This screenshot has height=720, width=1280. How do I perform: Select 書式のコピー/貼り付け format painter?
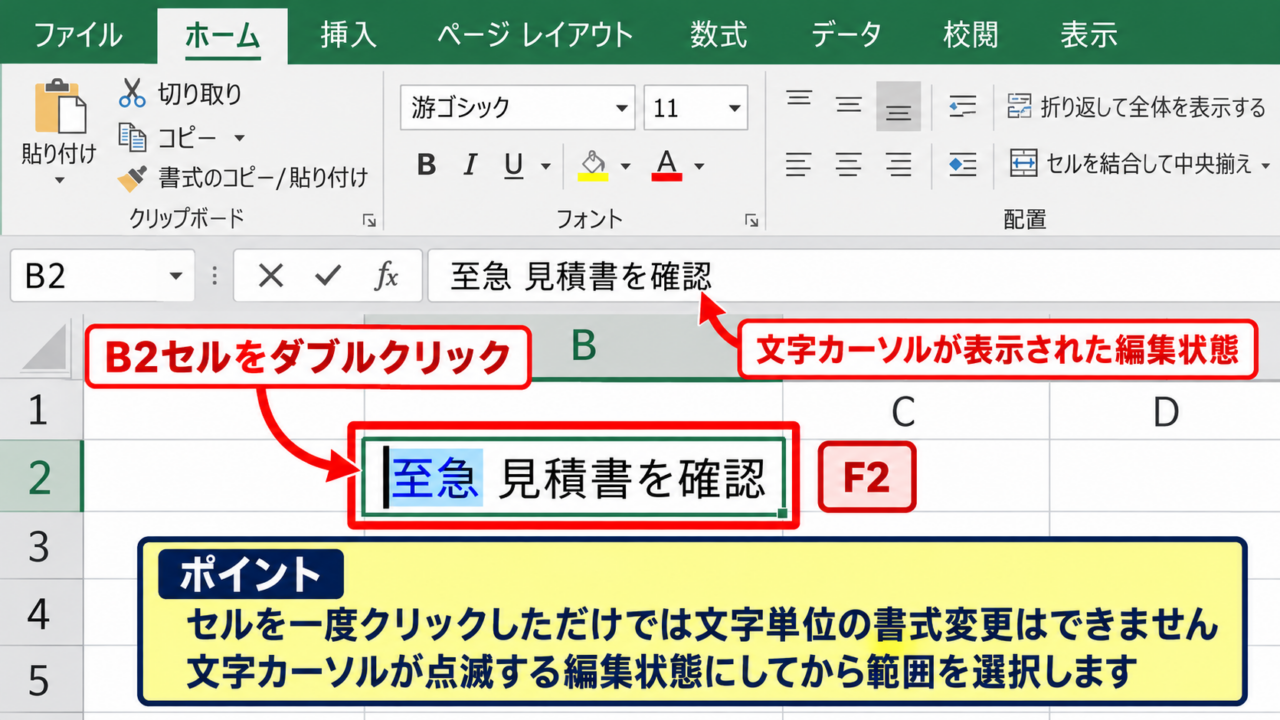tap(243, 178)
